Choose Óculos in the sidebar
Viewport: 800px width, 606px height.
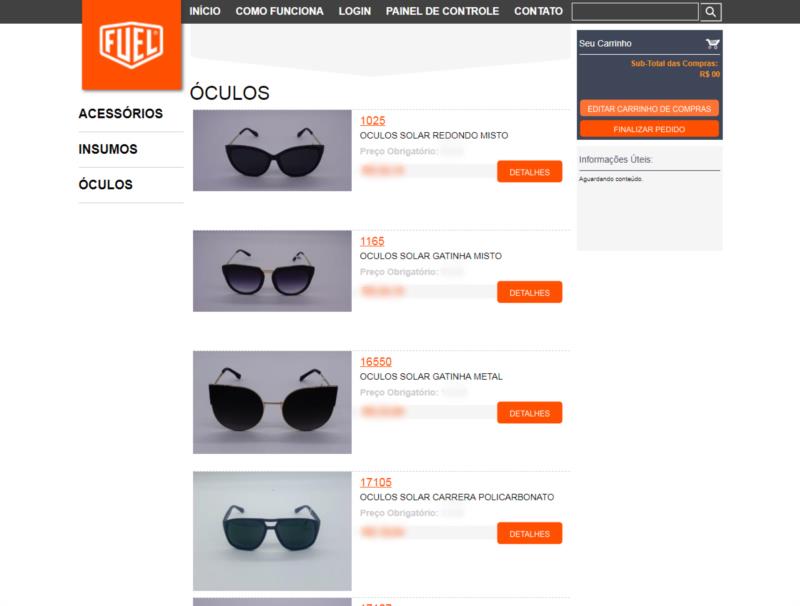[106, 184]
